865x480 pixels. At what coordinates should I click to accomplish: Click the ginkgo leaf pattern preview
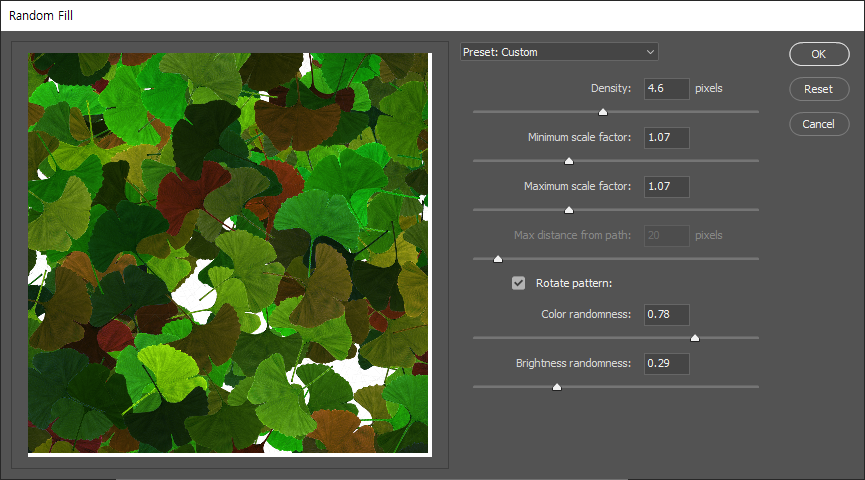(229, 254)
